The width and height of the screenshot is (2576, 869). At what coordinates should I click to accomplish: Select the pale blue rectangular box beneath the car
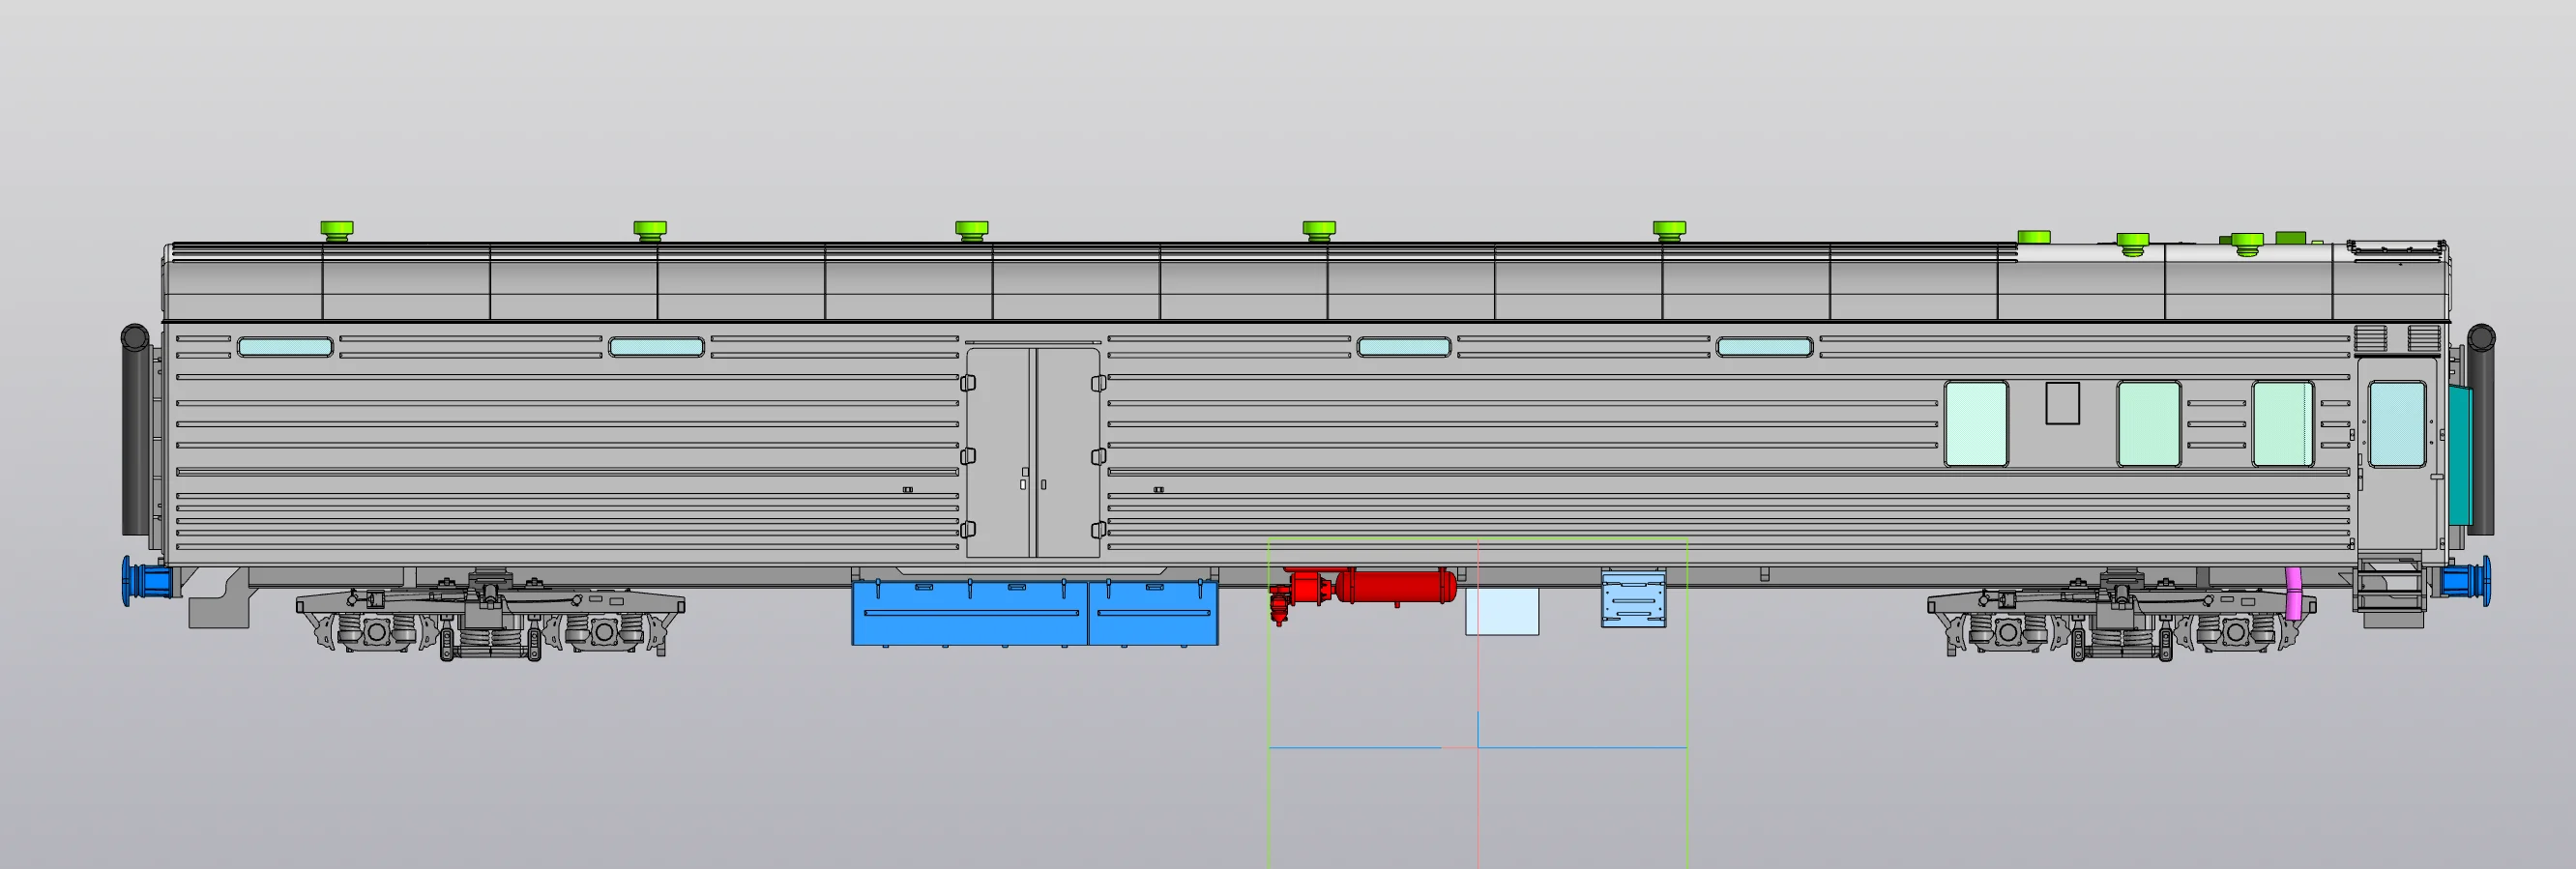(x=1502, y=611)
